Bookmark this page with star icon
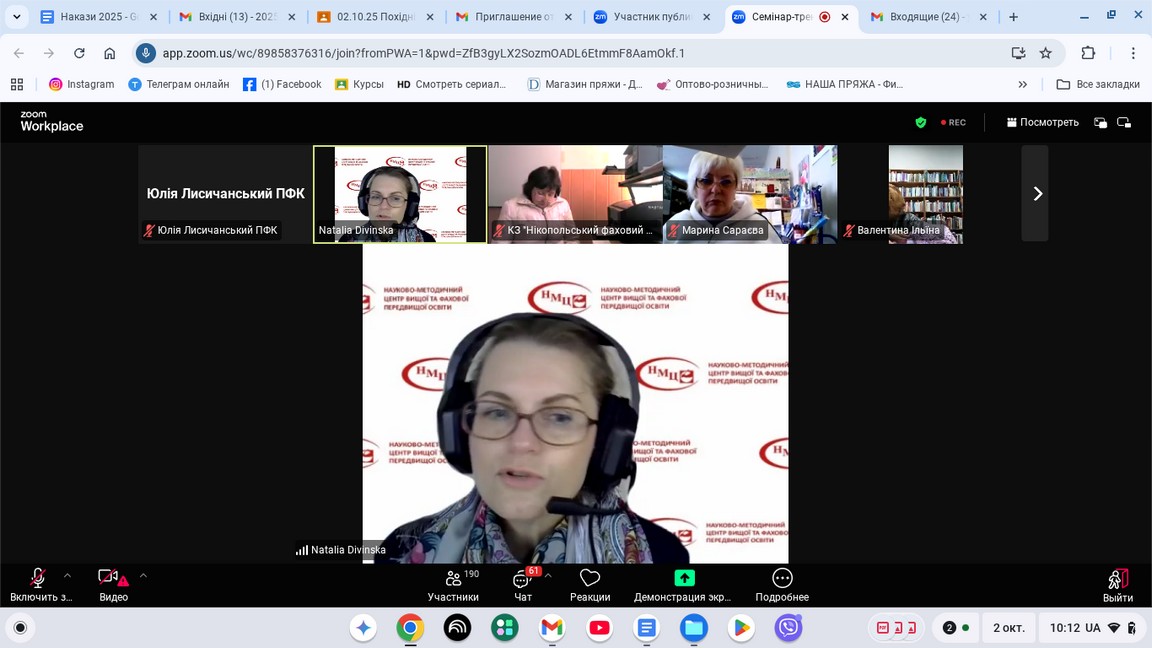Image resolution: width=1152 pixels, height=648 pixels. click(x=1046, y=53)
